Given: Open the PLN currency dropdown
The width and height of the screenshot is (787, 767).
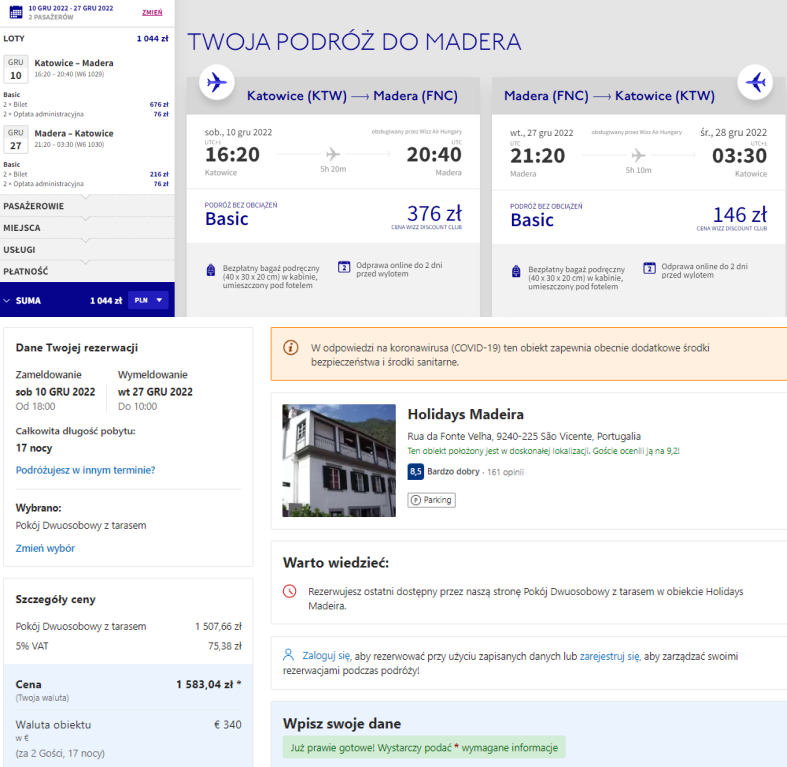Looking at the screenshot, I should tap(148, 300).
